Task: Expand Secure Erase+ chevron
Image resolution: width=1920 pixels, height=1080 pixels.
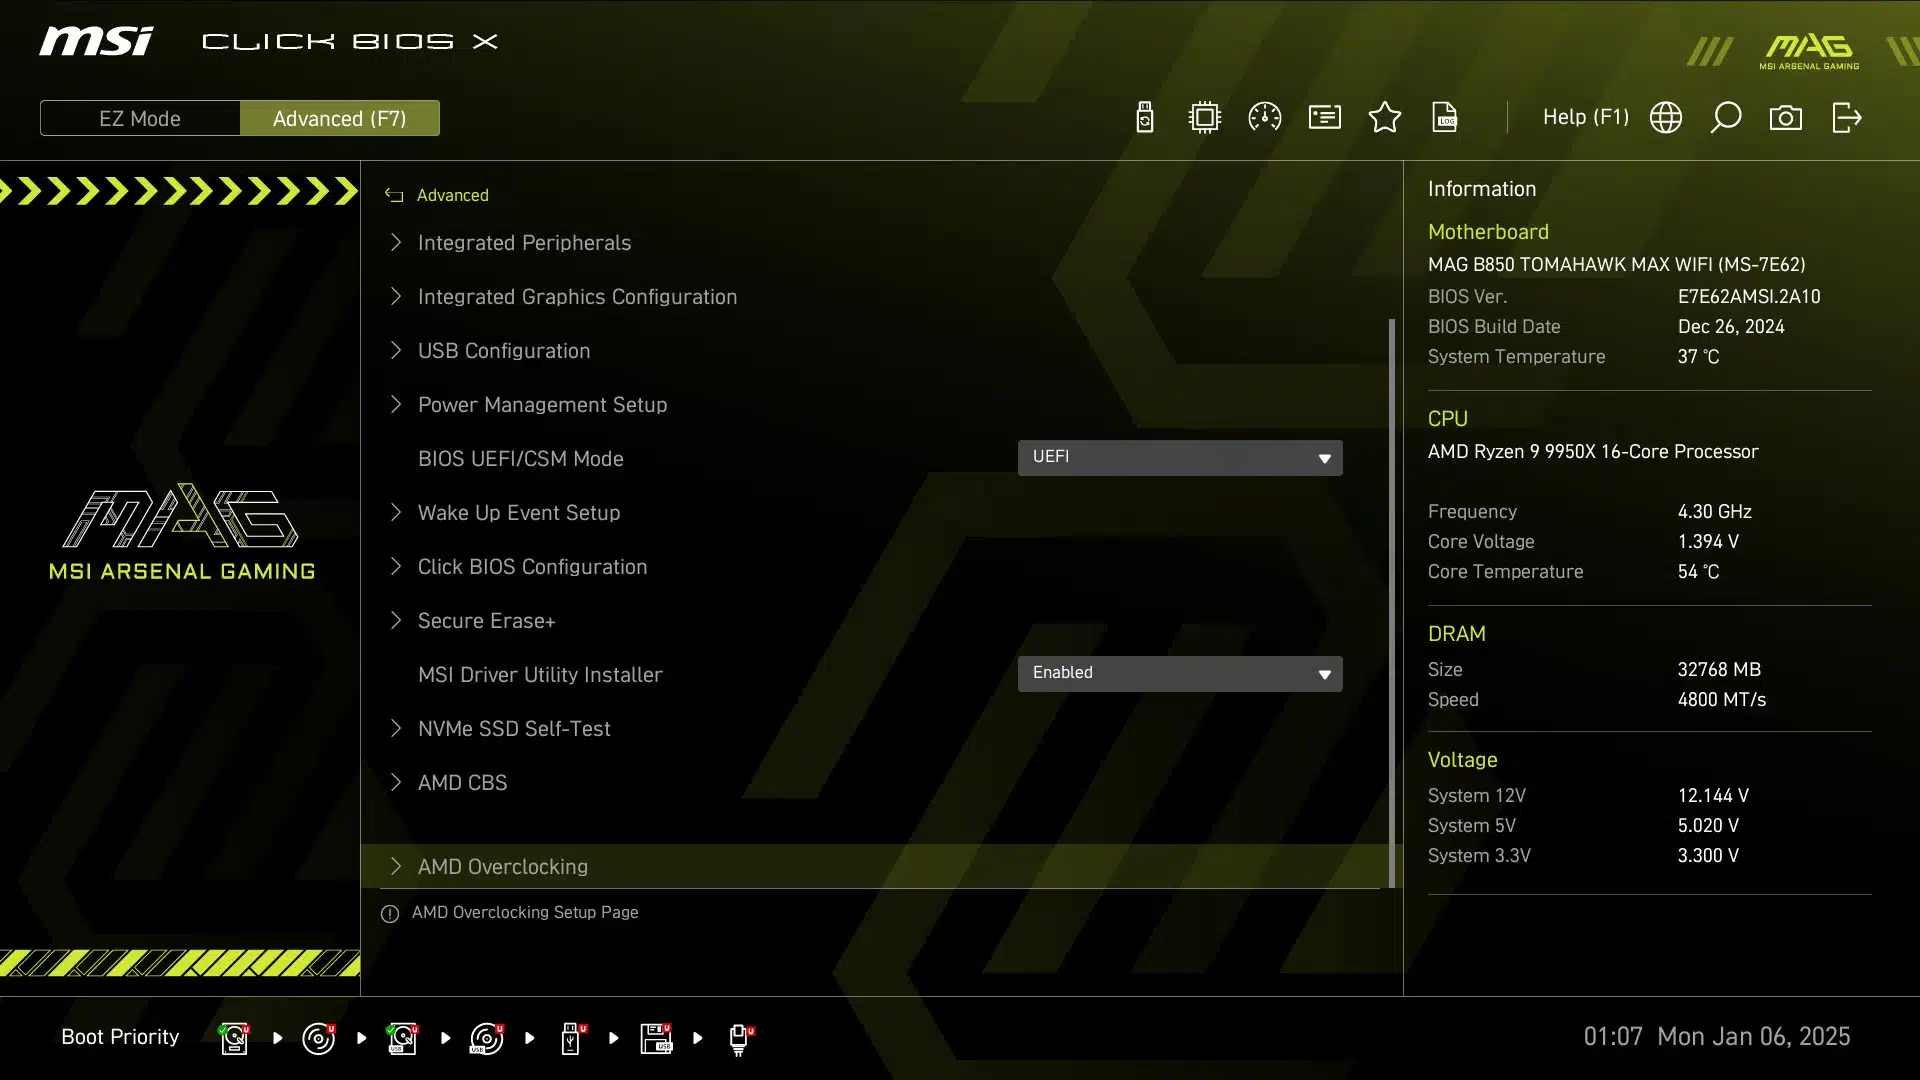Action: point(396,620)
